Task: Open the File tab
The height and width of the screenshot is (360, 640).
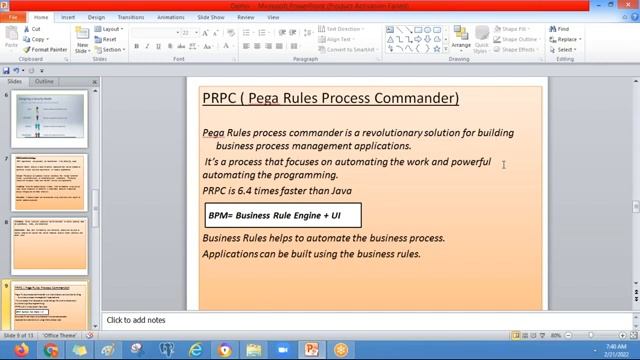Action: pos(13,18)
